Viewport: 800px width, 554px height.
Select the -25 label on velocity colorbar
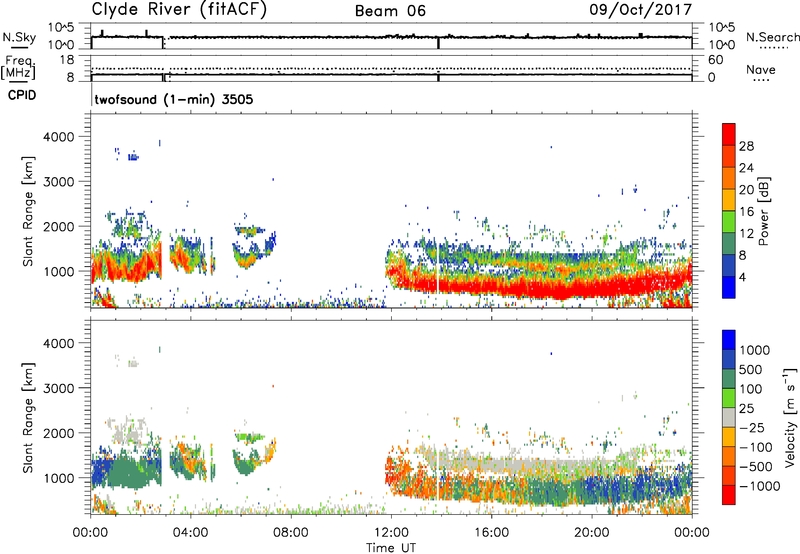pos(751,428)
